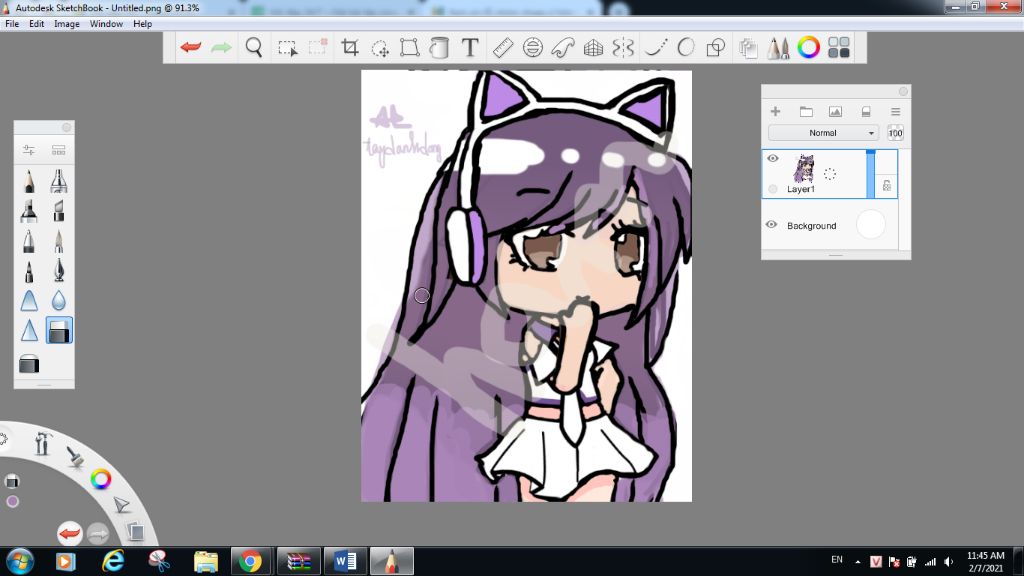Pick the Quick Selection tool with red corner

point(318,47)
